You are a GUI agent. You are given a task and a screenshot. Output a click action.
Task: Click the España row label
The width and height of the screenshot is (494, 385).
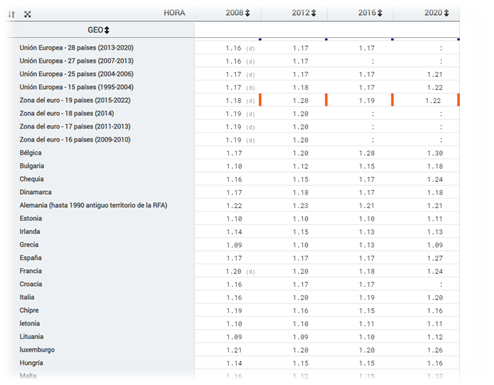(30, 258)
